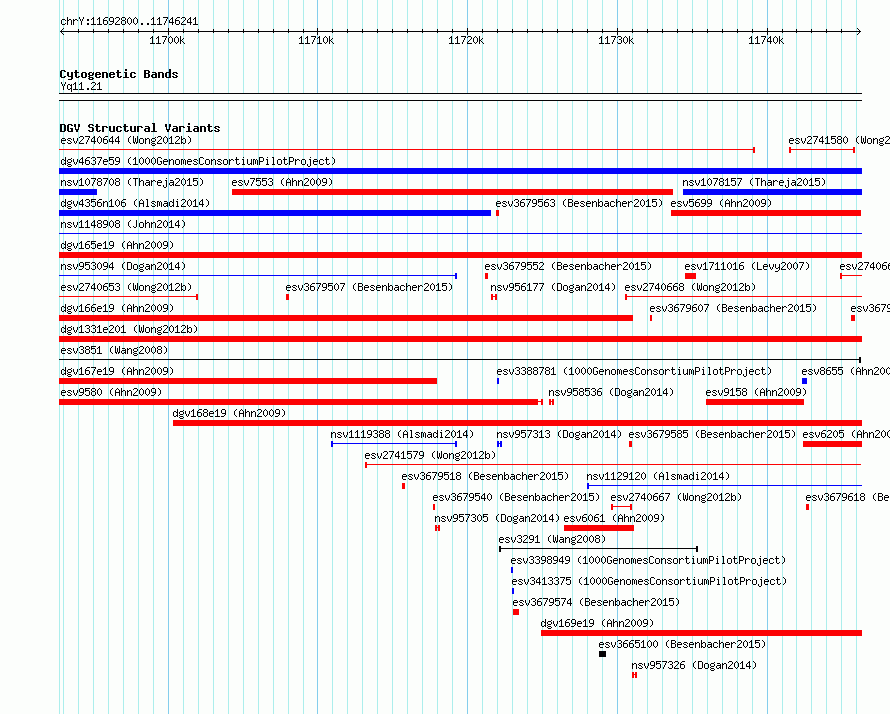Open esv3388781 1000Genomes label

point(635,371)
